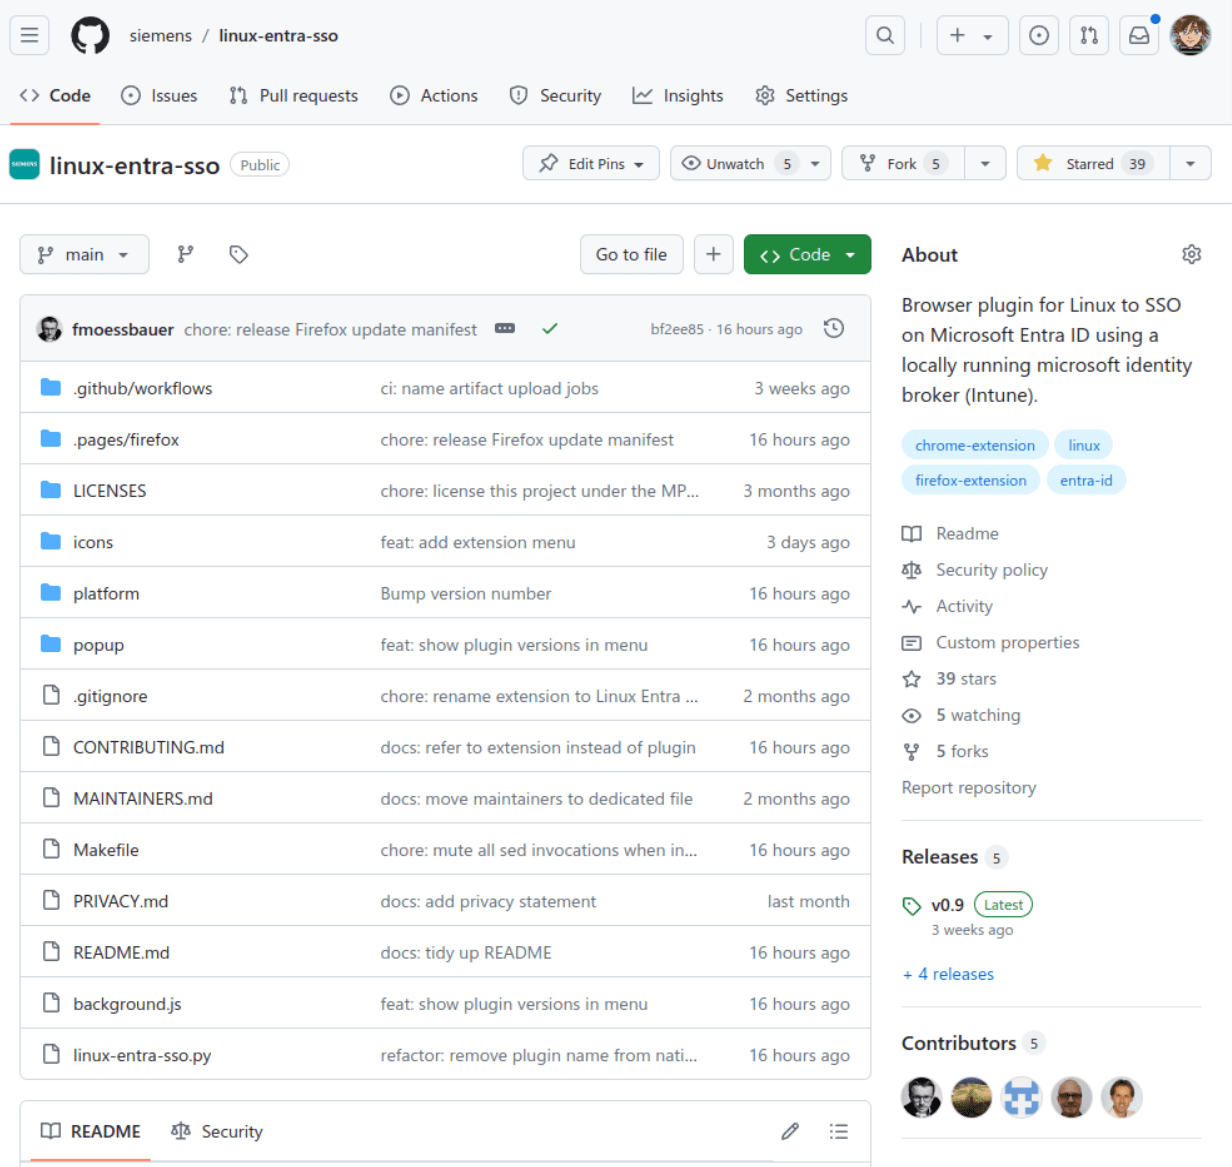
Task: Open the notifications inbox icon
Action: (1139, 36)
